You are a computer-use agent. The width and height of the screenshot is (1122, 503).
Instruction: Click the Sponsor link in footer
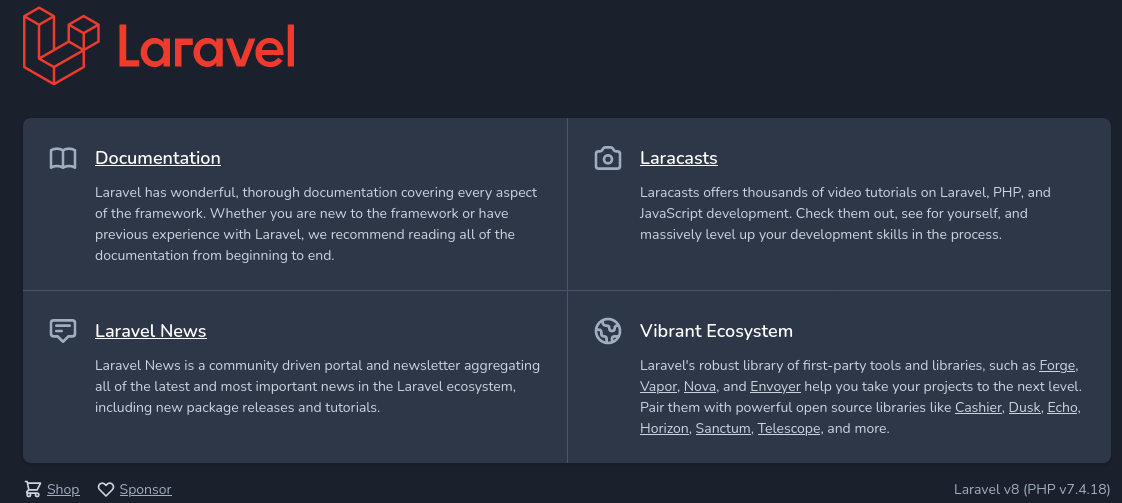(x=145, y=489)
